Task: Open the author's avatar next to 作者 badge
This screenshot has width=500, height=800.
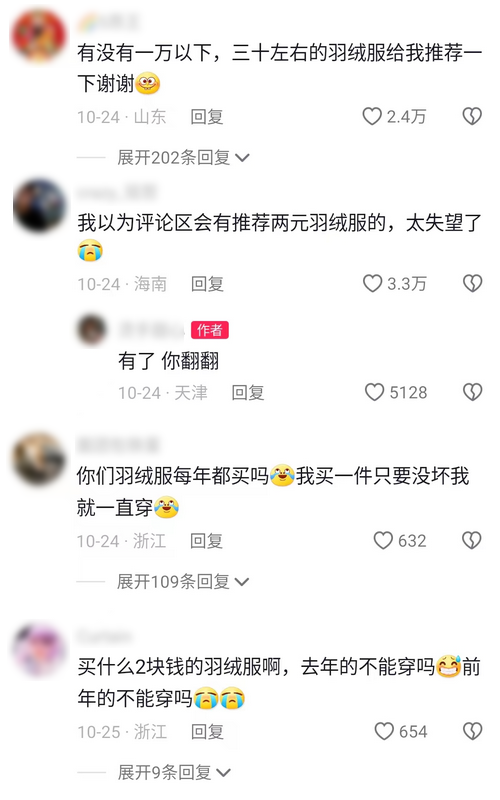Action: click(92, 329)
